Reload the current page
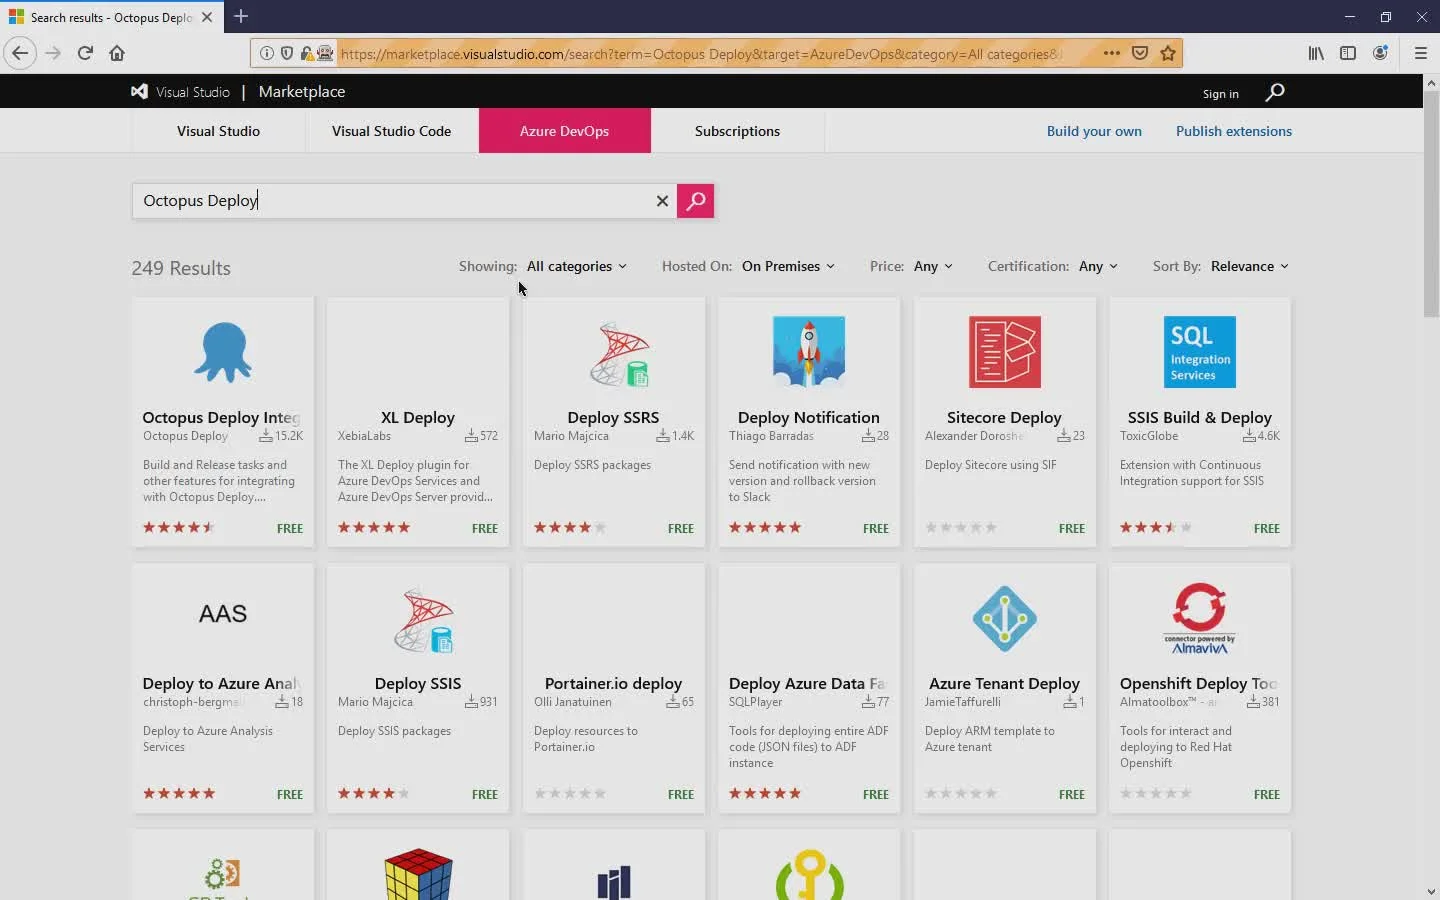Viewport: 1440px width, 900px height. 85,53
